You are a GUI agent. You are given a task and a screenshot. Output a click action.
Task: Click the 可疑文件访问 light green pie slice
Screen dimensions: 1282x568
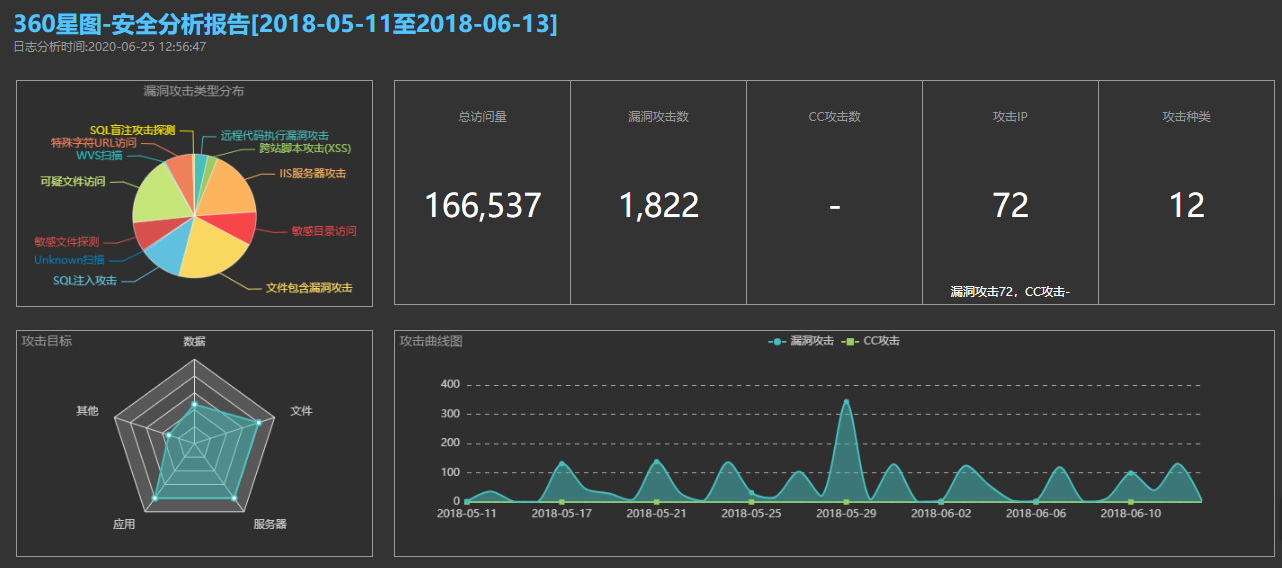[x=162, y=194]
